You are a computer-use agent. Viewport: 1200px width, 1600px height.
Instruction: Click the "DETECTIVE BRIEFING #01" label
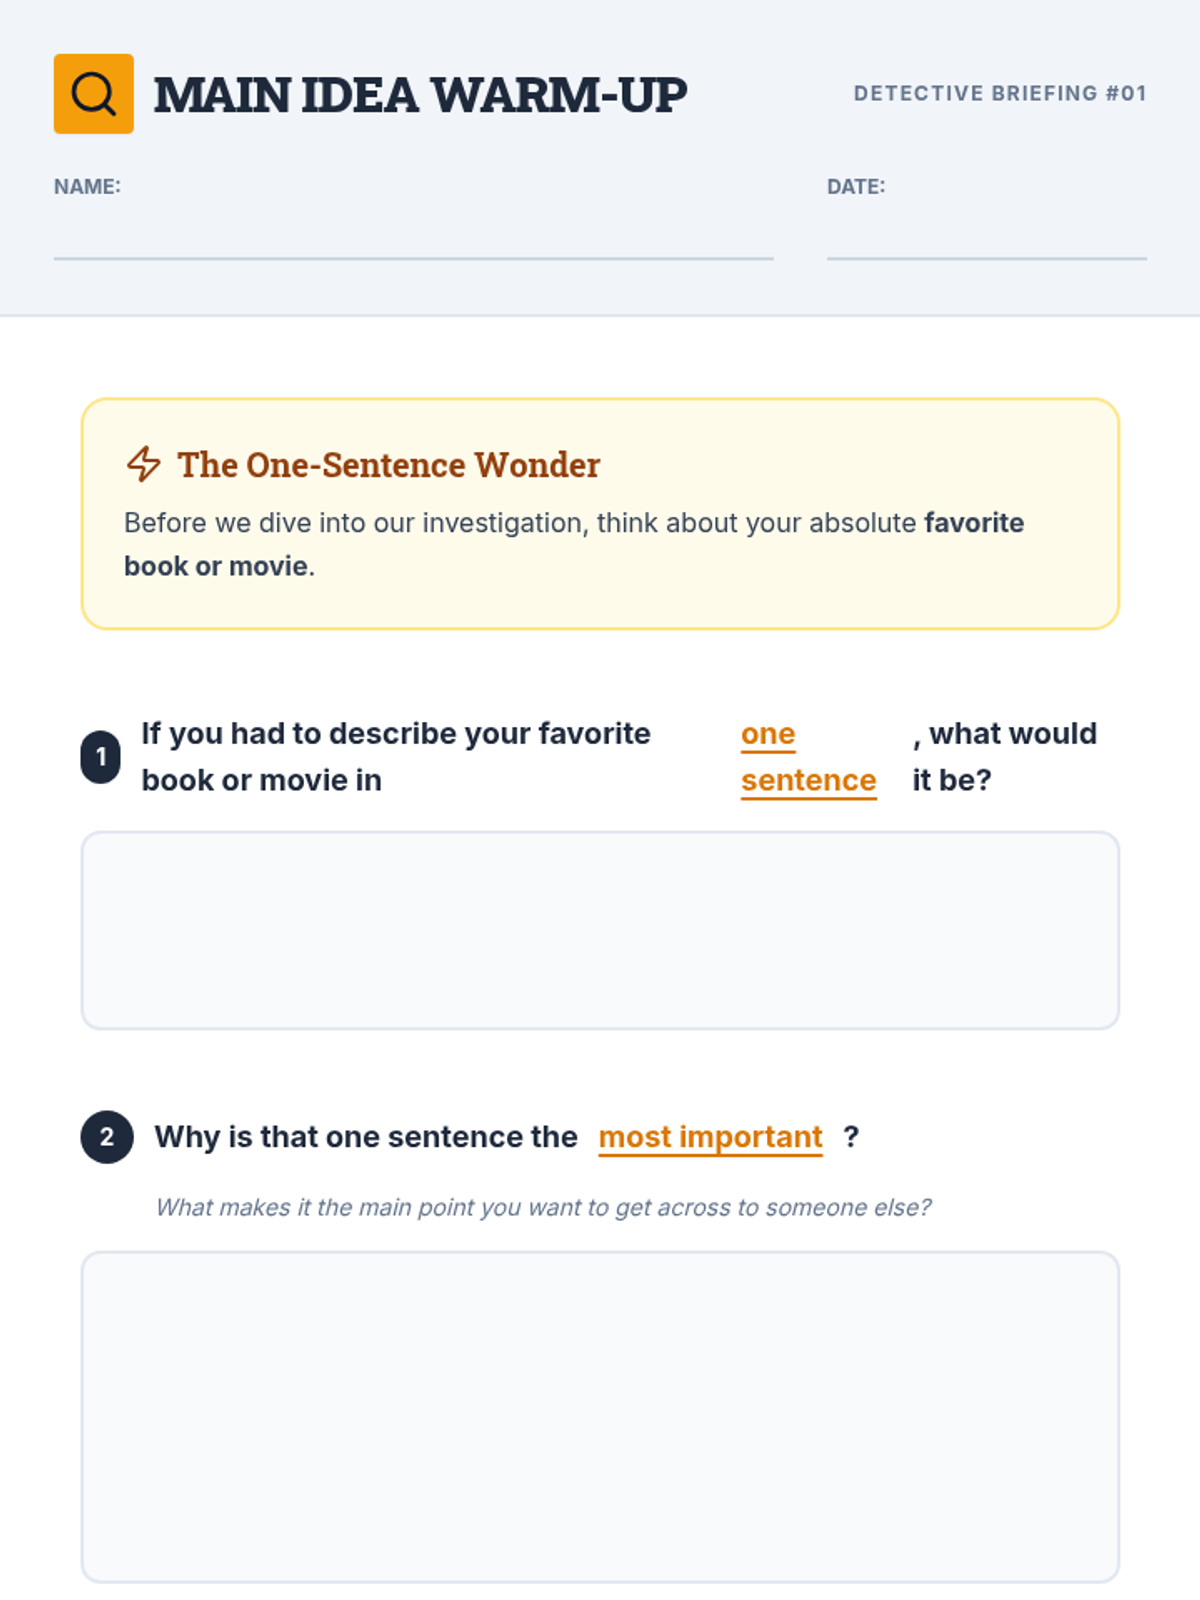point(999,93)
